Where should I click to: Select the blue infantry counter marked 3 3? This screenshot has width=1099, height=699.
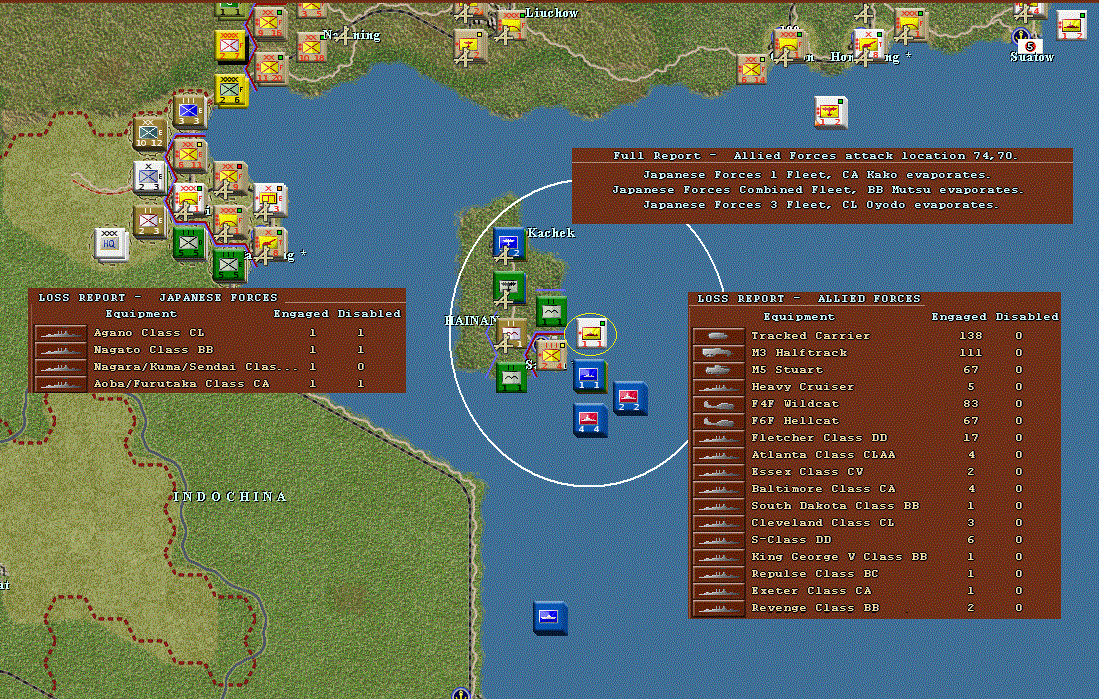point(189,112)
